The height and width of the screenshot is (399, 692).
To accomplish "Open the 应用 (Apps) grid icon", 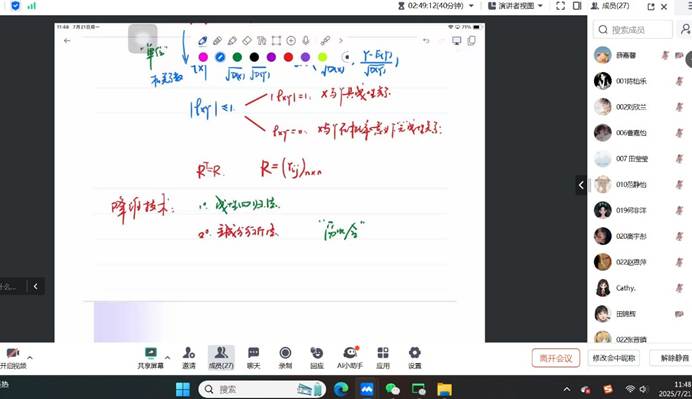I will click(x=383, y=357).
